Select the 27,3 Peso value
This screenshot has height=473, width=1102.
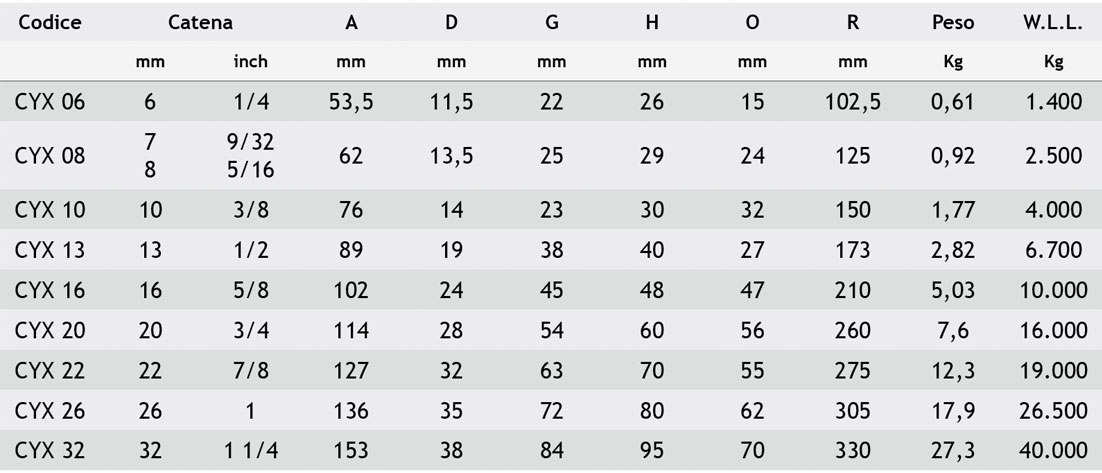click(x=952, y=451)
